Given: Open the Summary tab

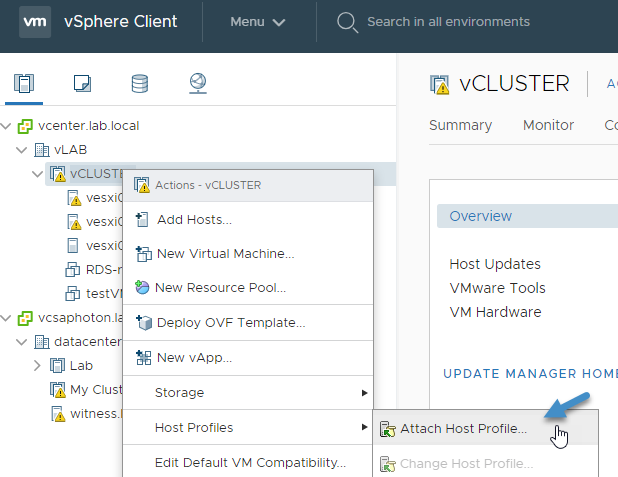Looking at the screenshot, I should [460, 125].
